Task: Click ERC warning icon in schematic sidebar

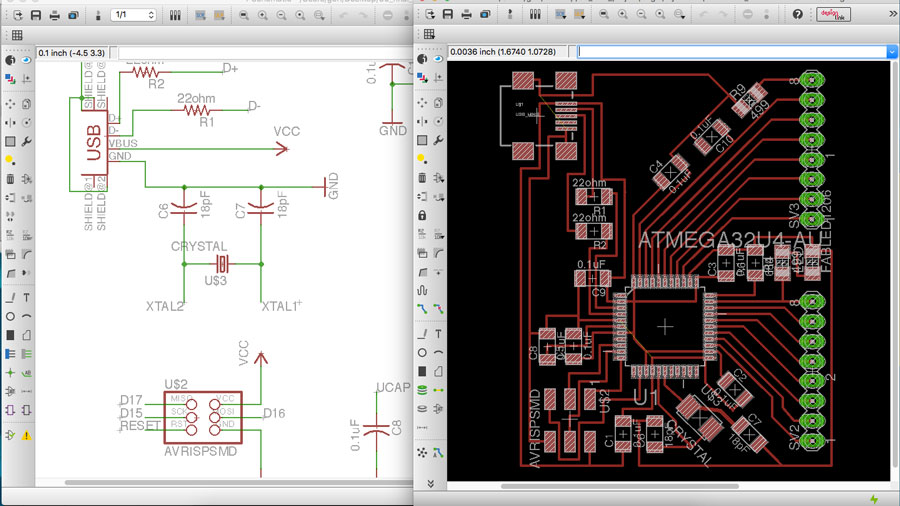Action: point(27,436)
